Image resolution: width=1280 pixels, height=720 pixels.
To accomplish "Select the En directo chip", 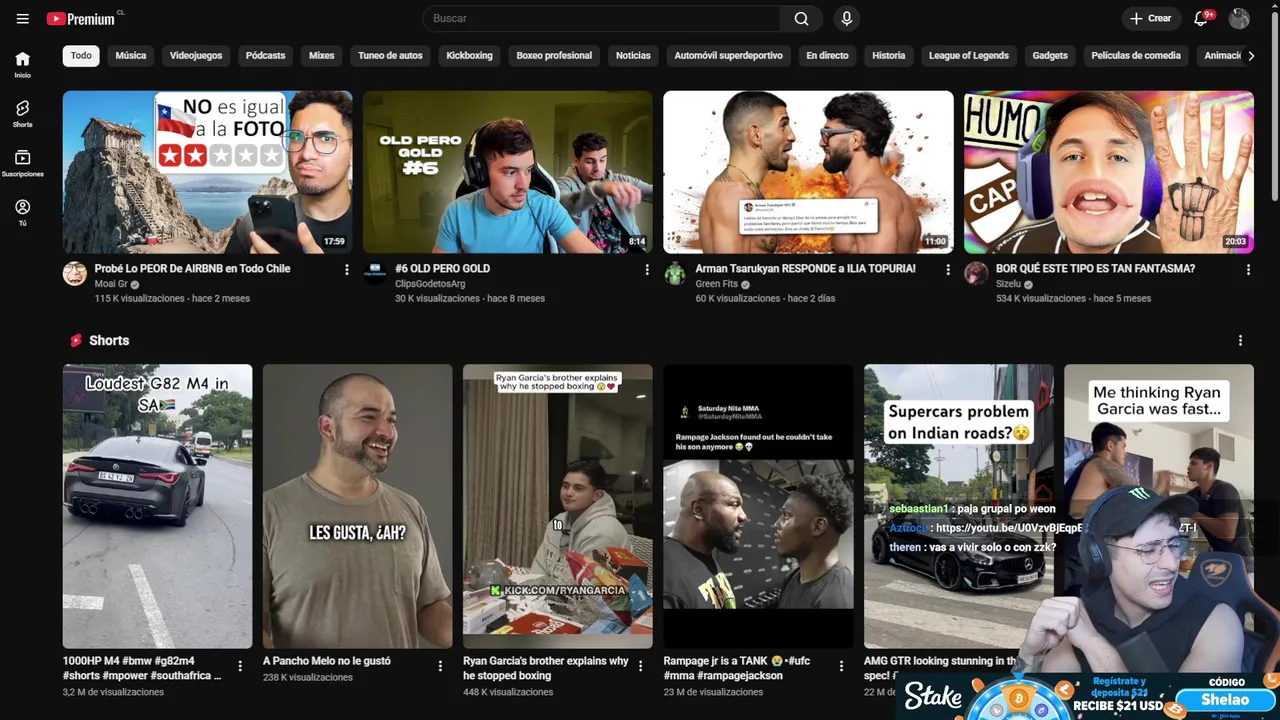I will [x=827, y=56].
